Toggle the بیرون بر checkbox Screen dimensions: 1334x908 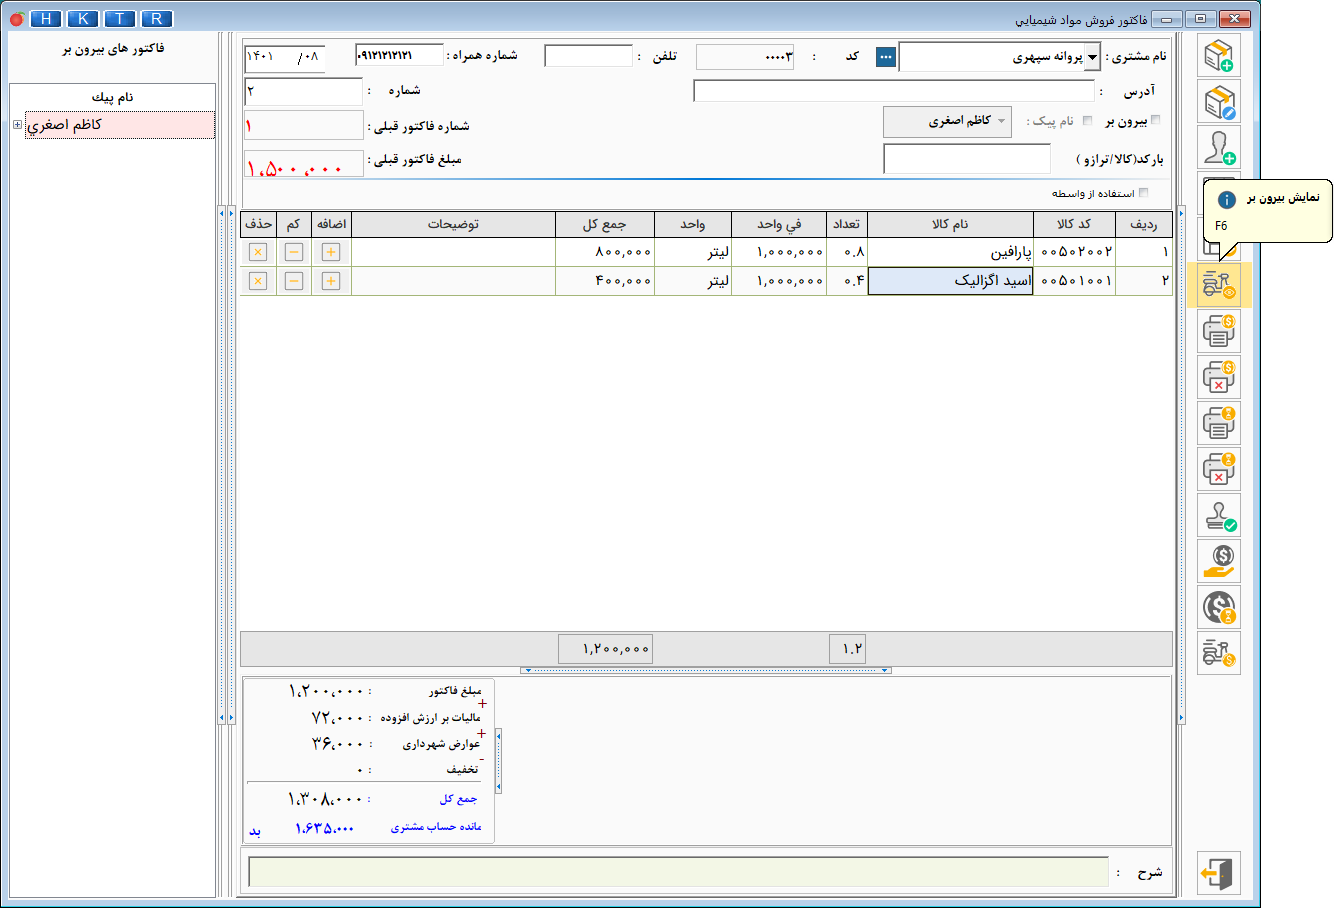(1156, 121)
